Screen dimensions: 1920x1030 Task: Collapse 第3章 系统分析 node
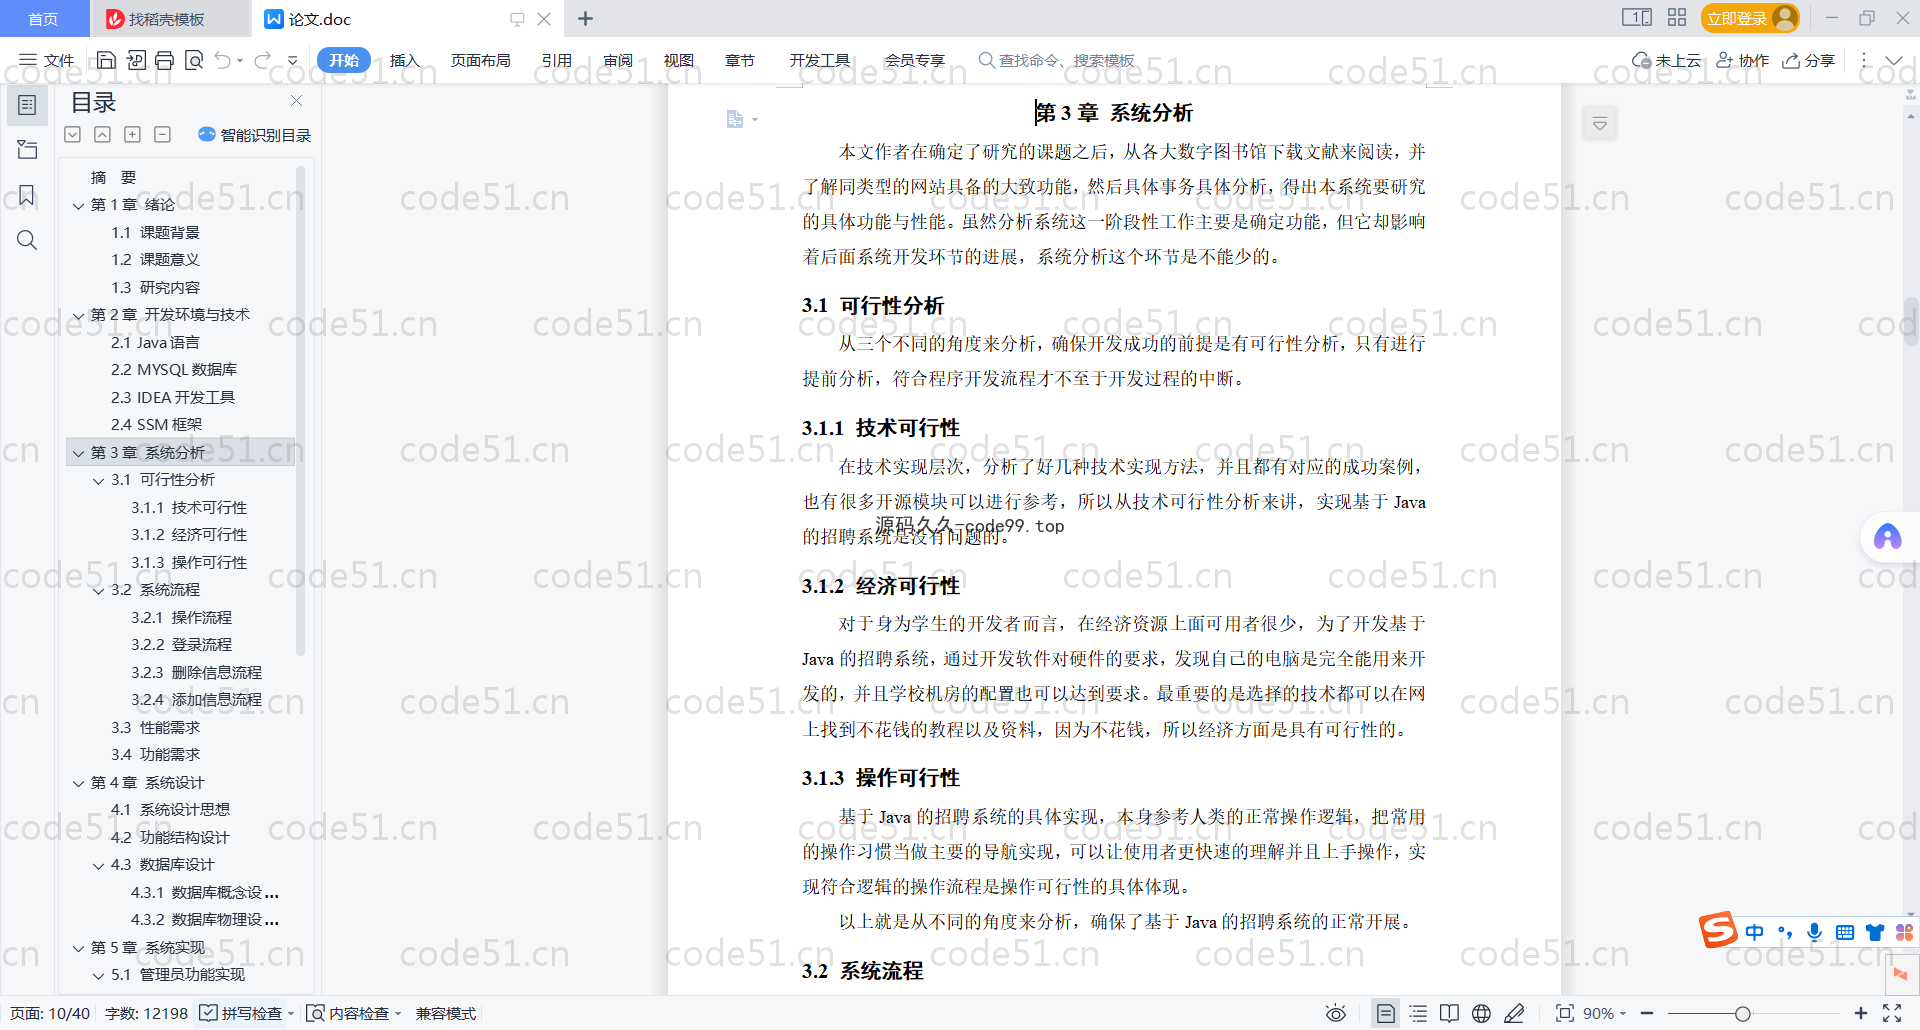pos(78,453)
